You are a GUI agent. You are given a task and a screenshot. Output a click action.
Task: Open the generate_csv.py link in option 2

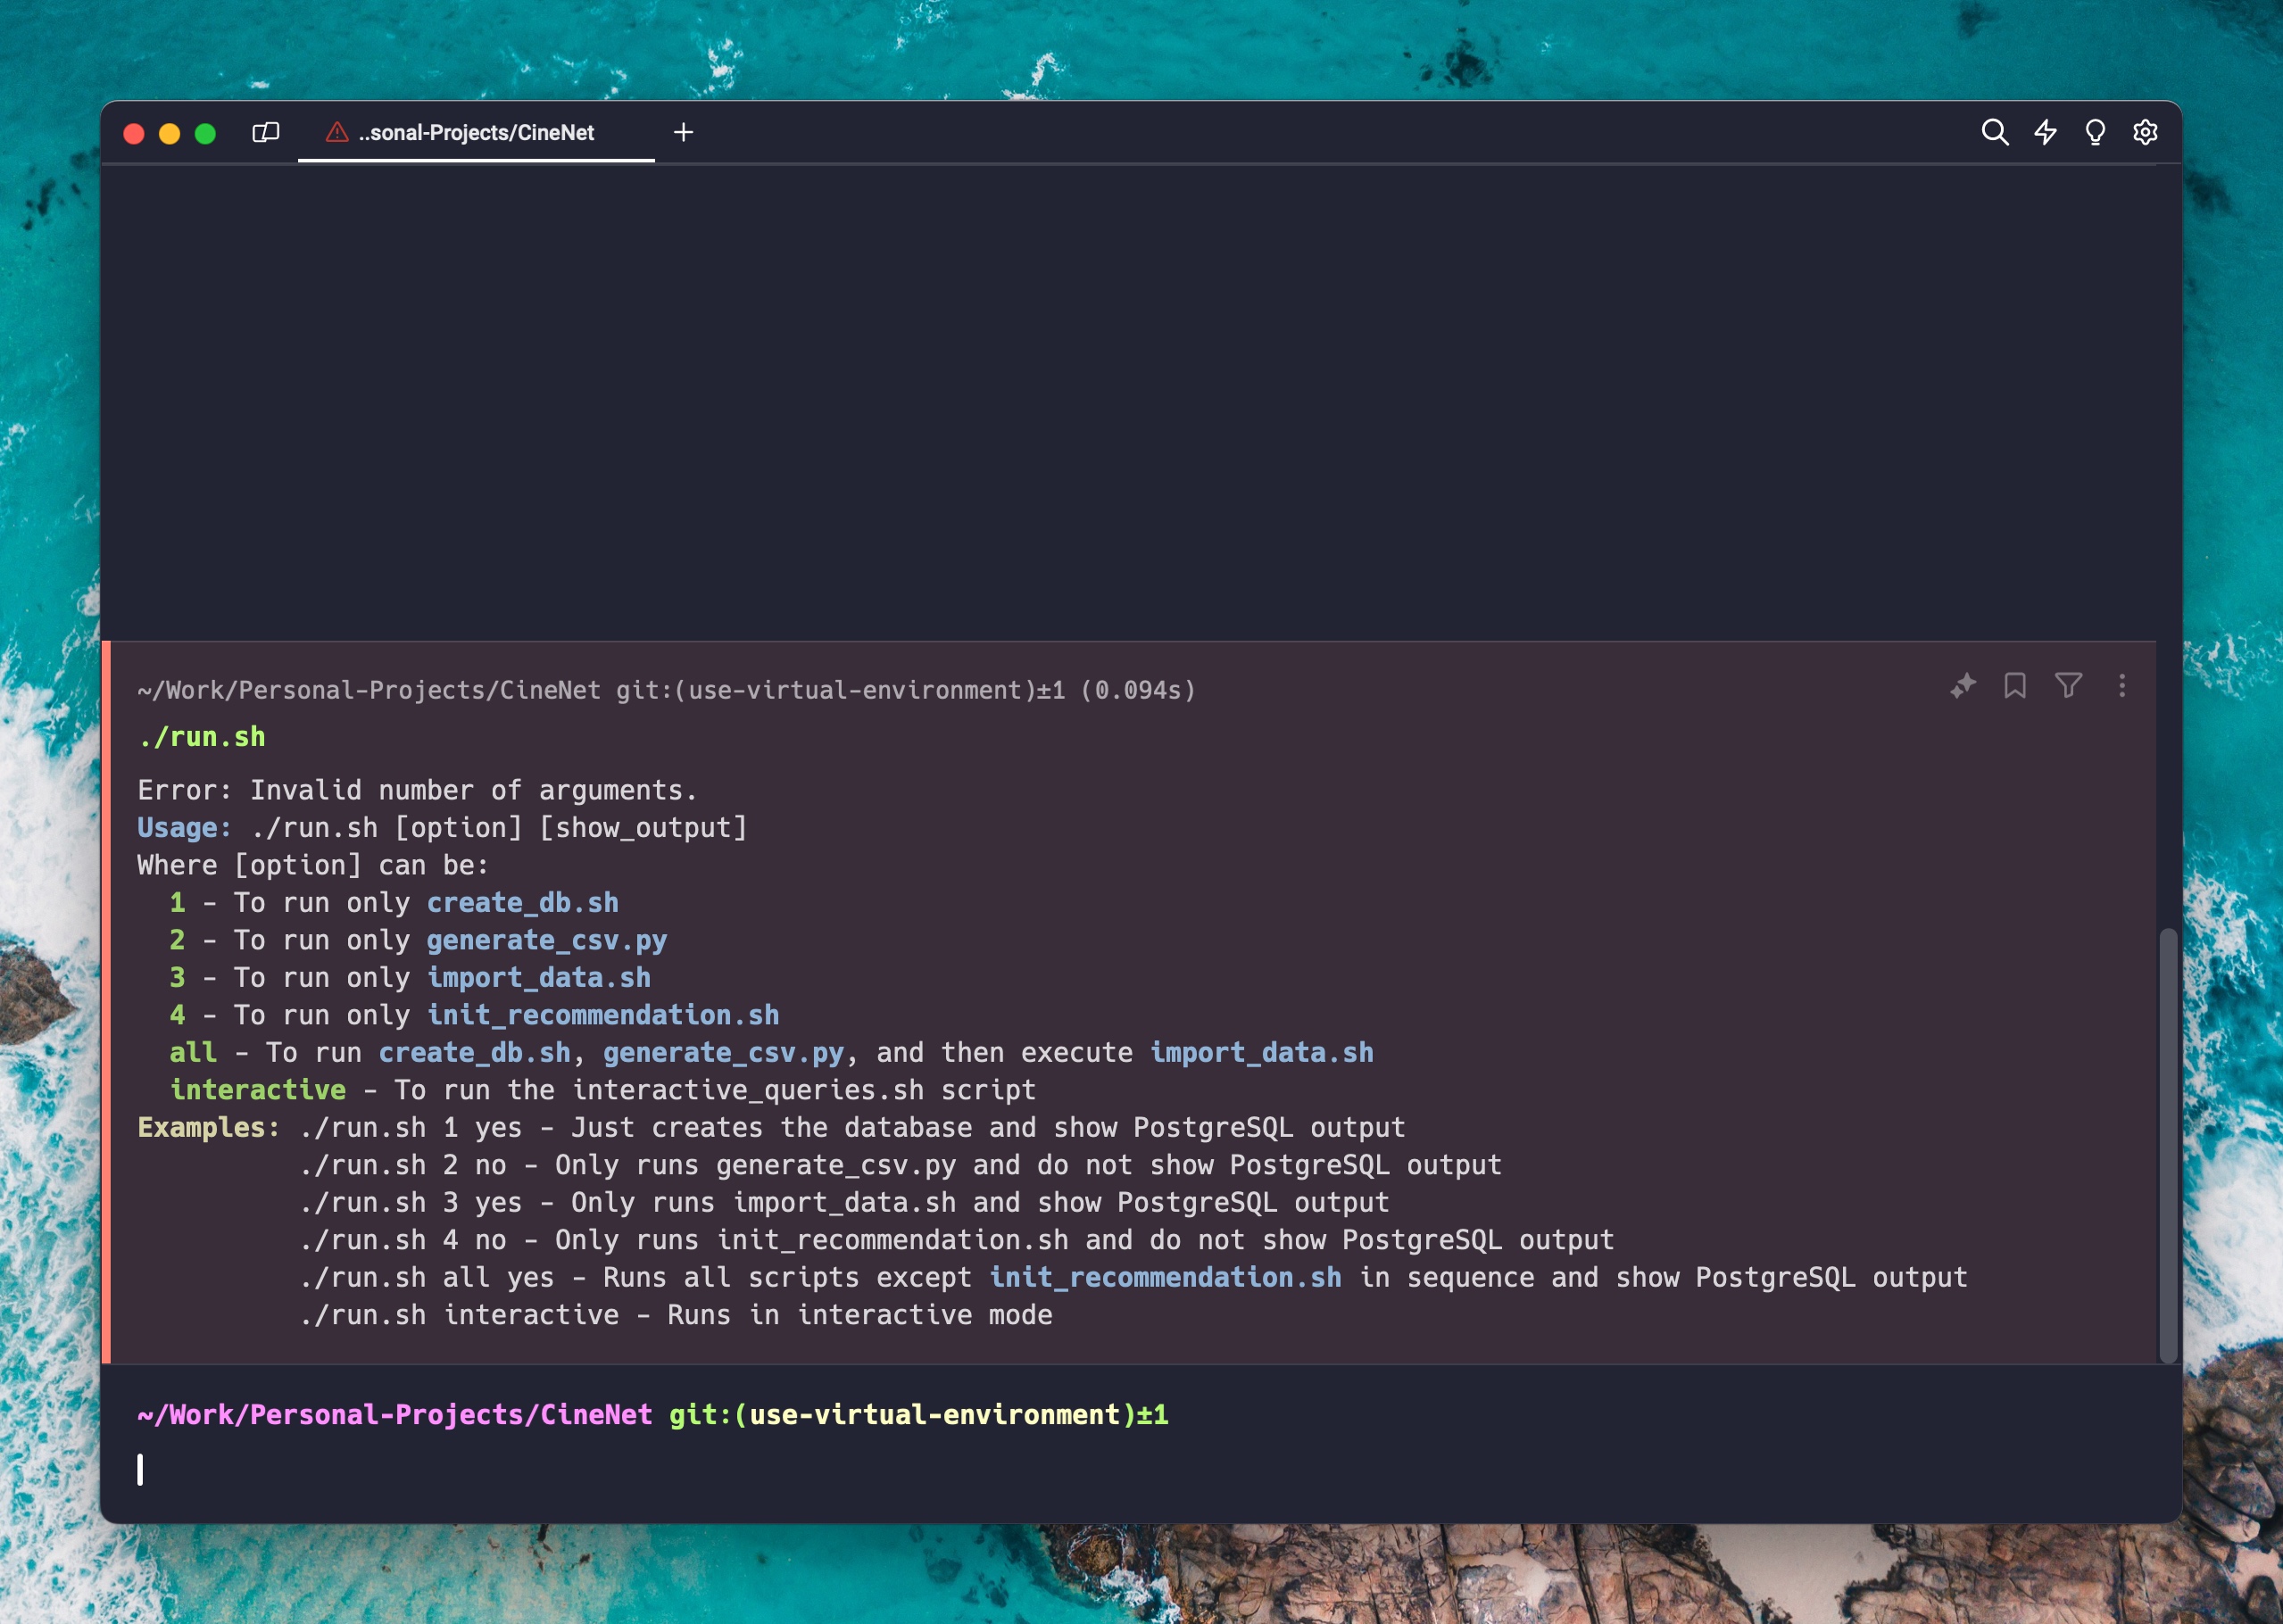click(546, 941)
